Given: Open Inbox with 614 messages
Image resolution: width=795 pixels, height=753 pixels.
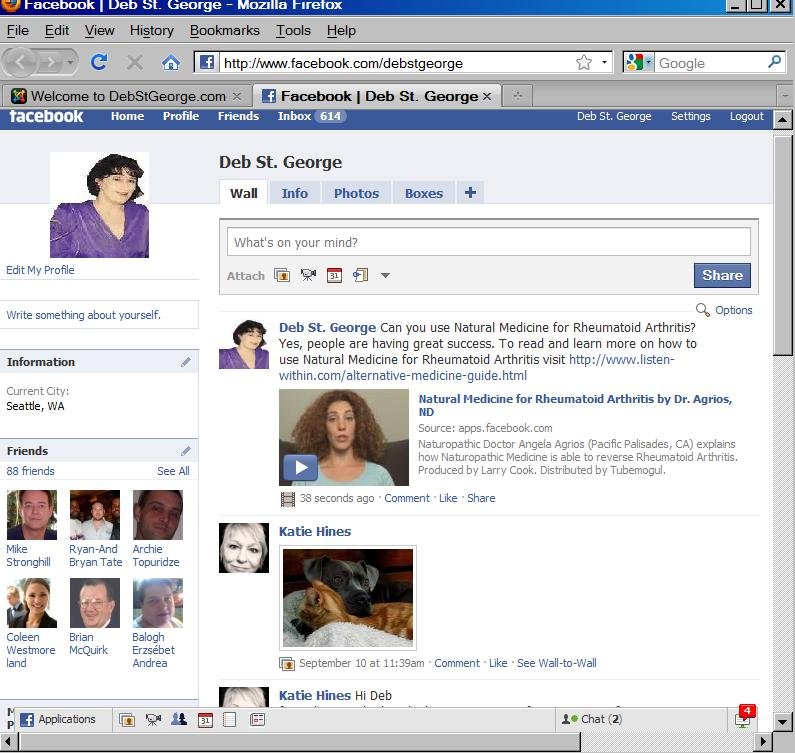Looking at the screenshot, I should click(311, 116).
